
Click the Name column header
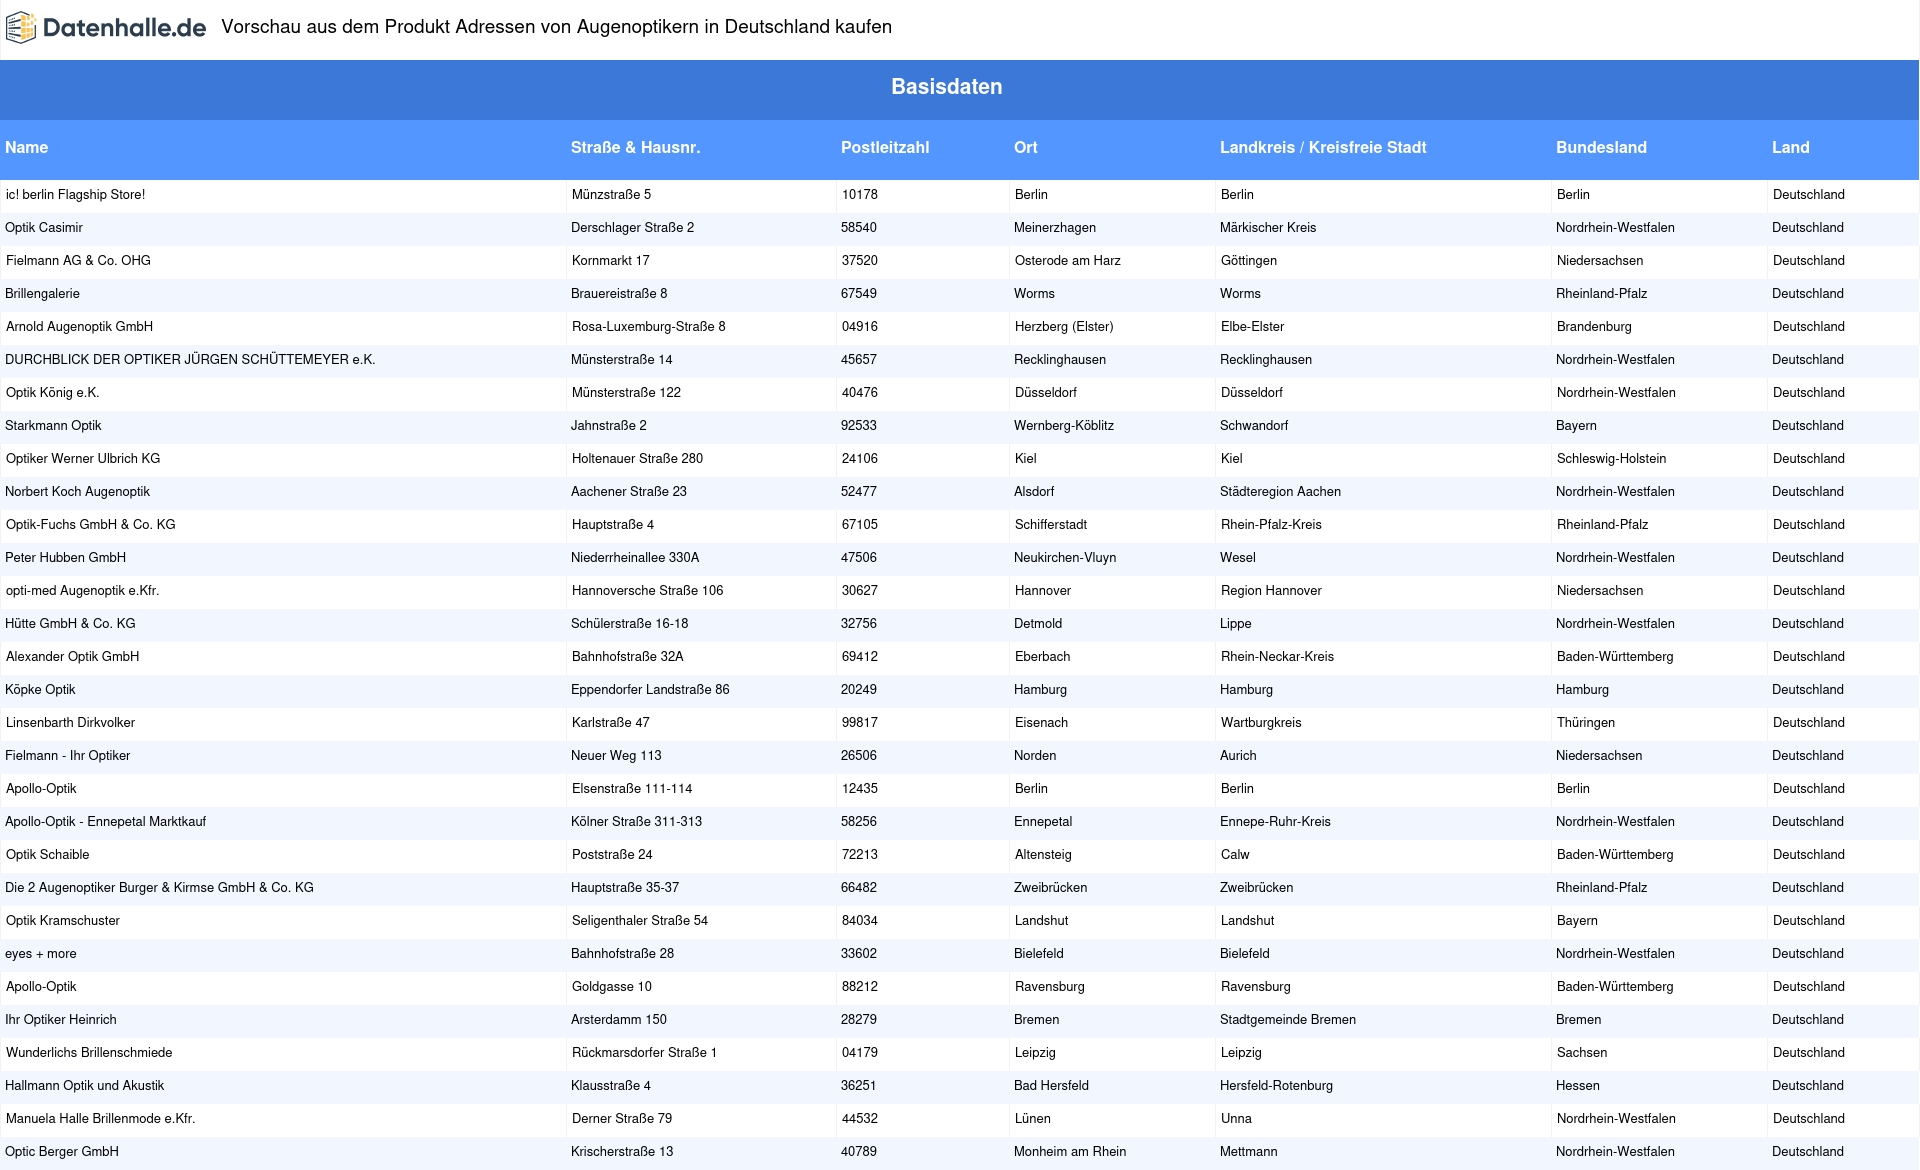[26, 148]
